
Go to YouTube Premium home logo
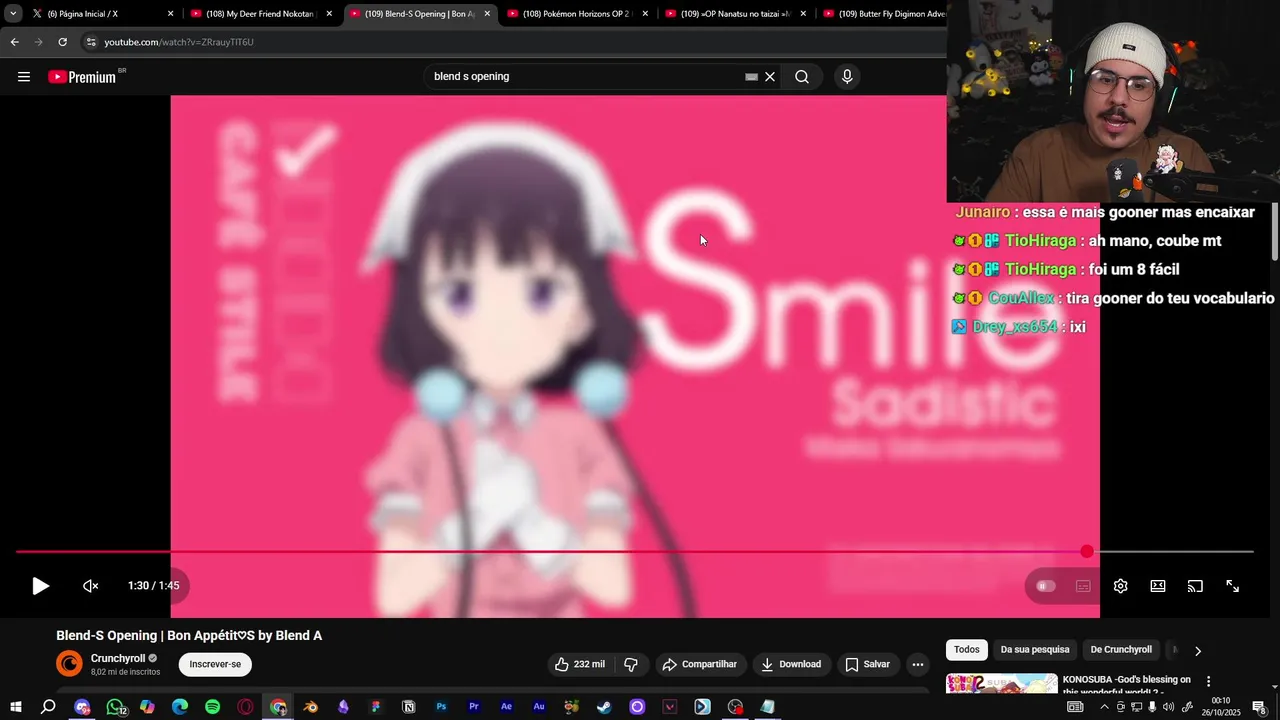click(82, 77)
